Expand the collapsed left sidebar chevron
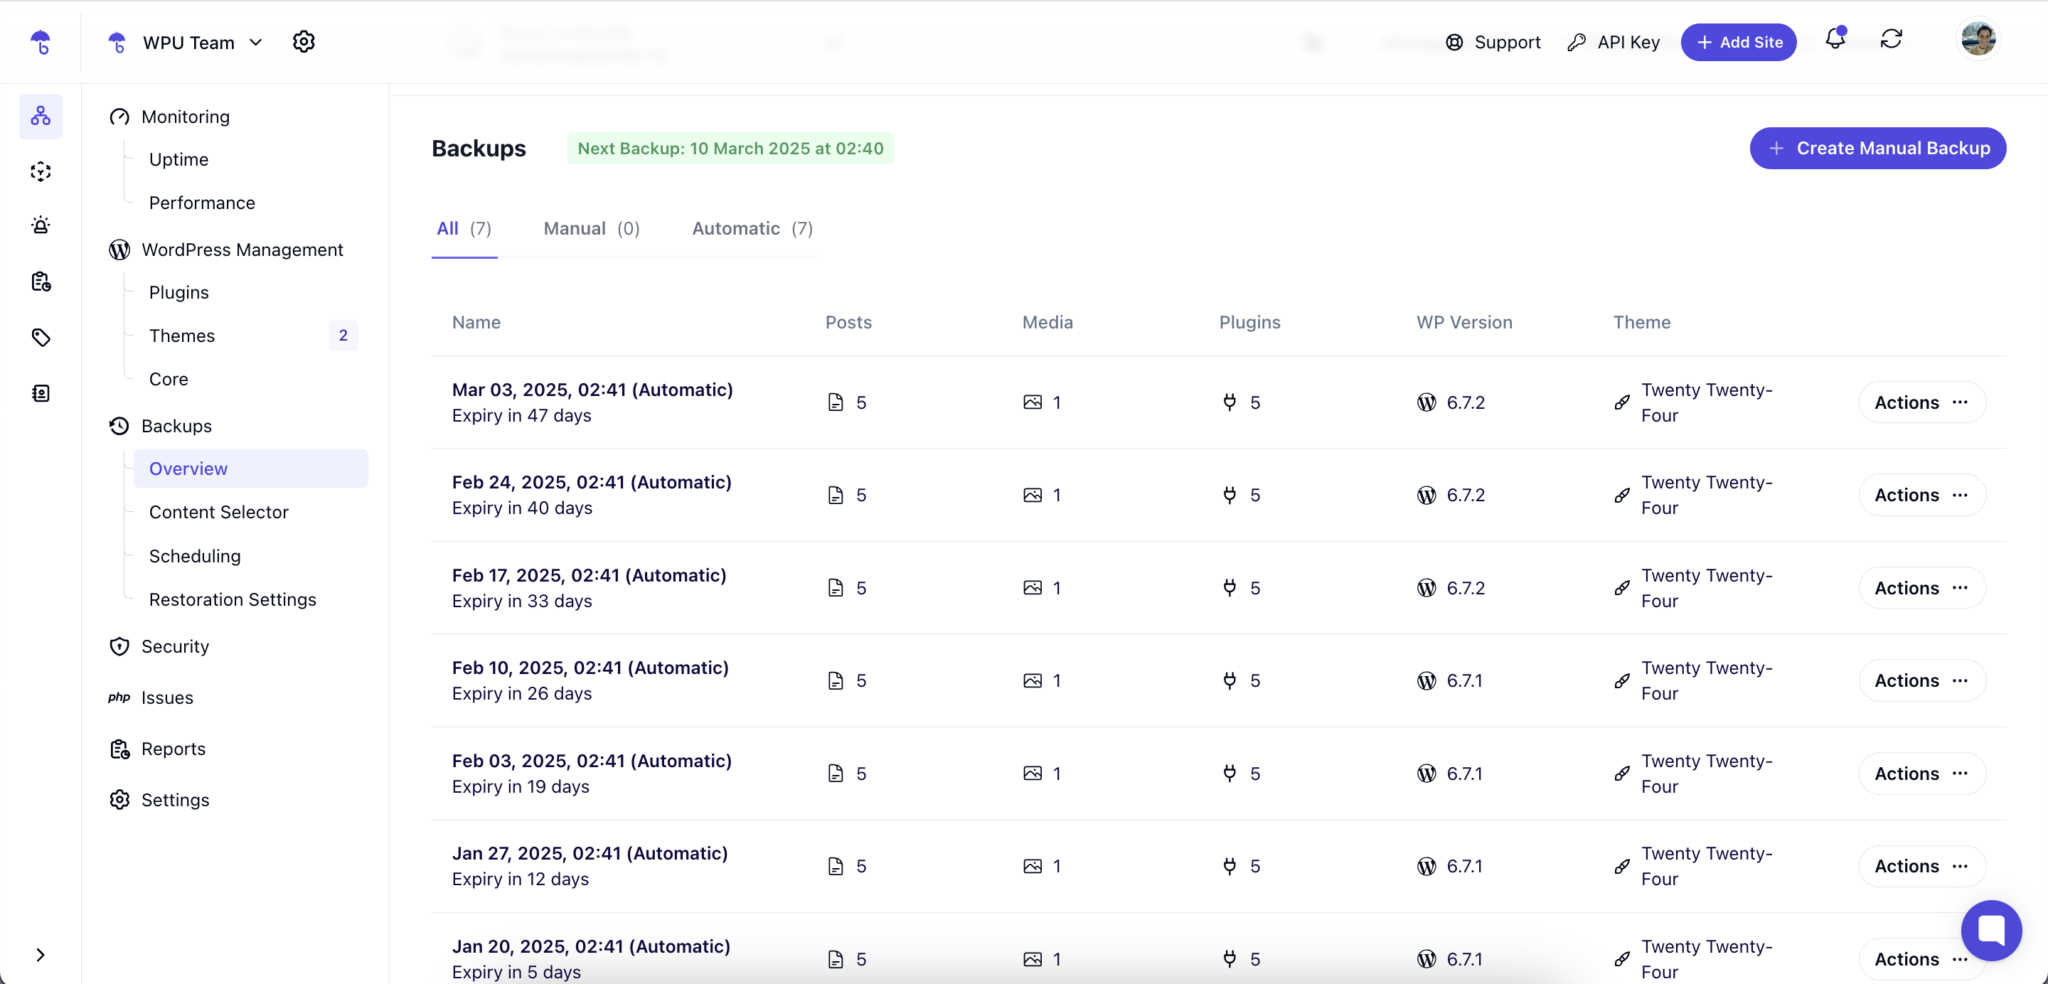This screenshot has width=2048, height=984. (40, 955)
